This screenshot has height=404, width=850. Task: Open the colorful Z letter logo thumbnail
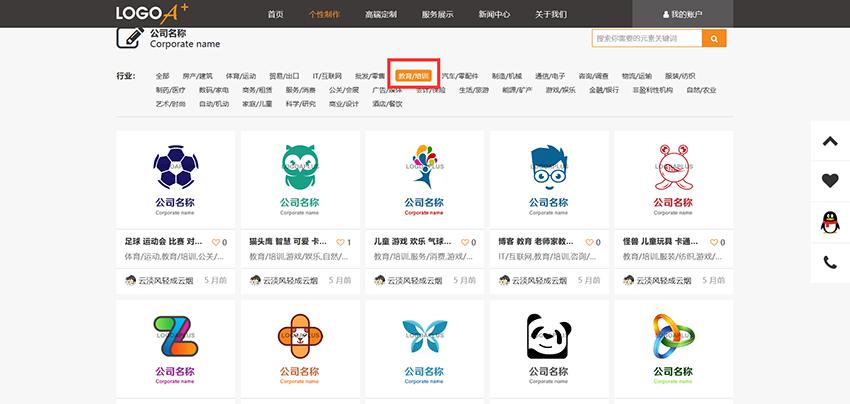176,349
